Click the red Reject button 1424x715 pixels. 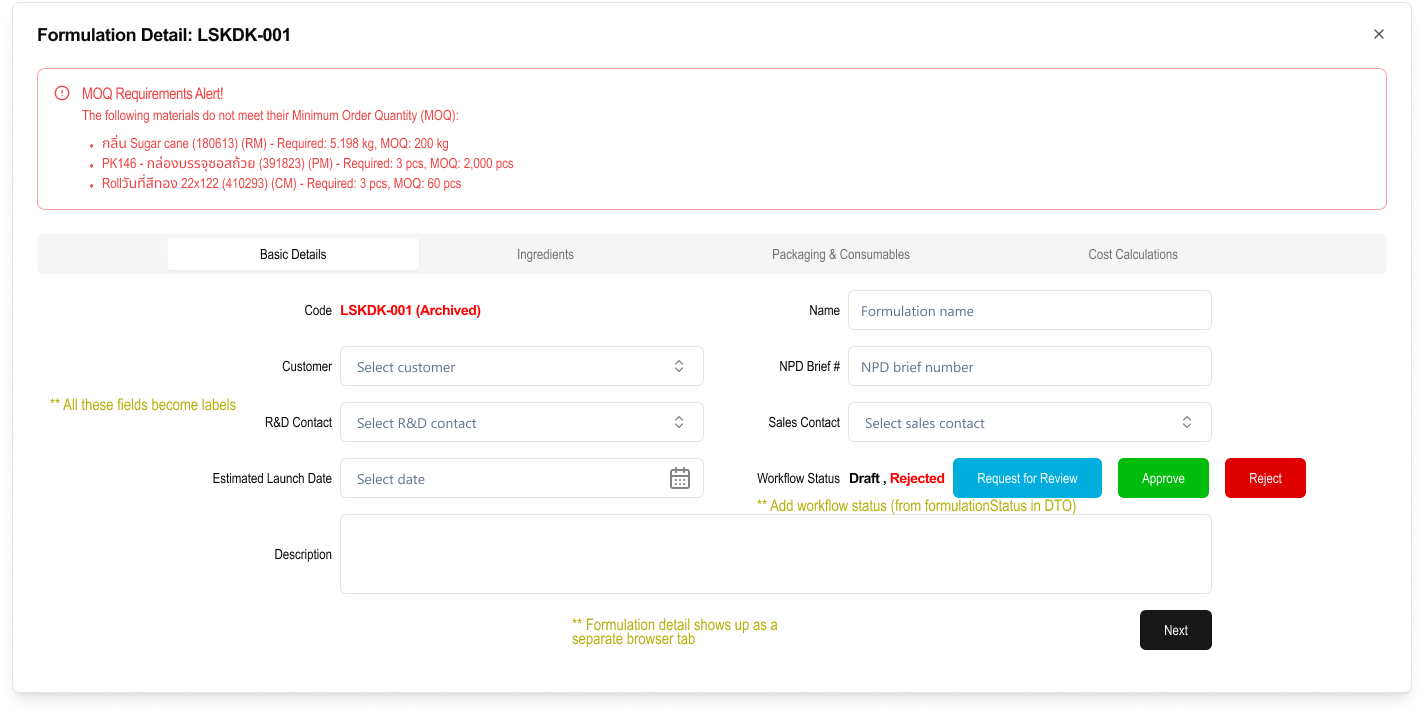click(x=1265, y=478)
